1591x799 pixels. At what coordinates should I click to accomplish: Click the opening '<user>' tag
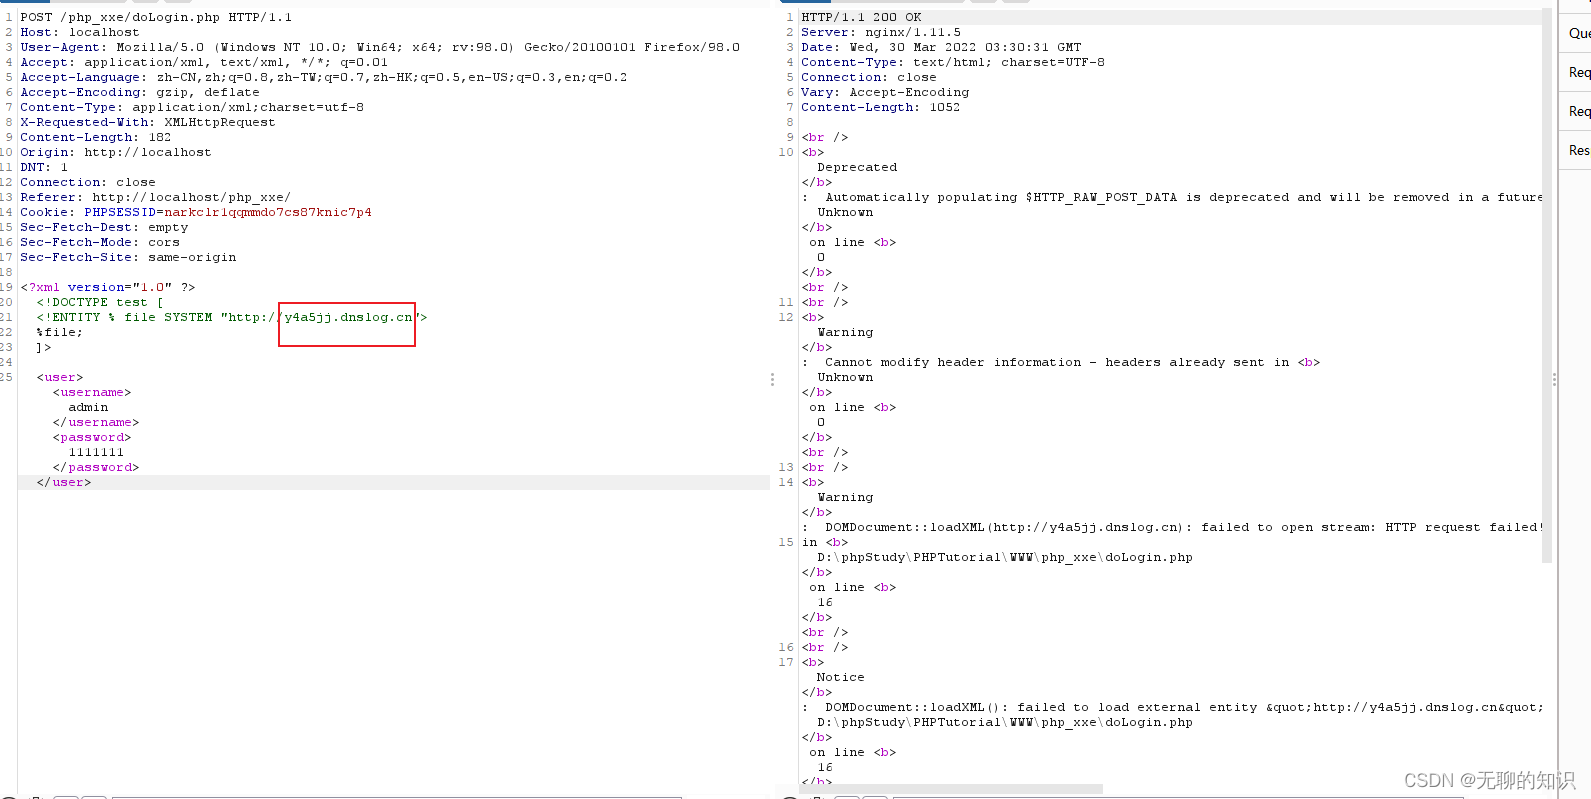click(x=60, y=377)
